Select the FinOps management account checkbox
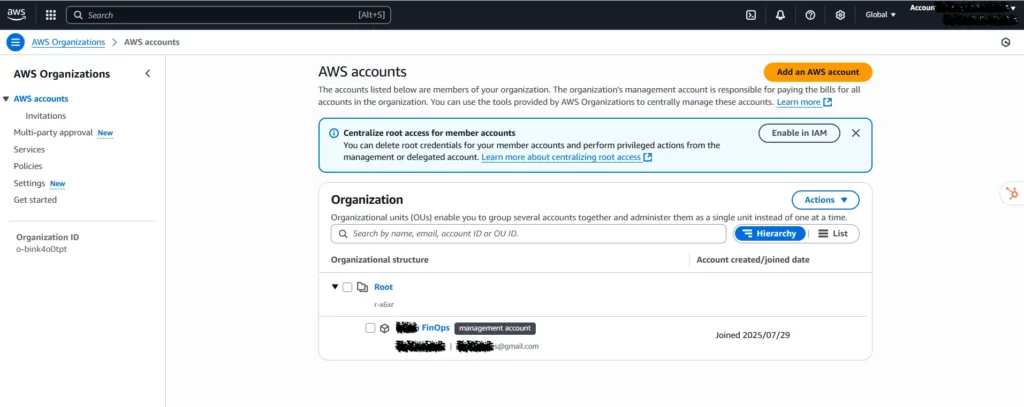 click(x=370, y=328)
